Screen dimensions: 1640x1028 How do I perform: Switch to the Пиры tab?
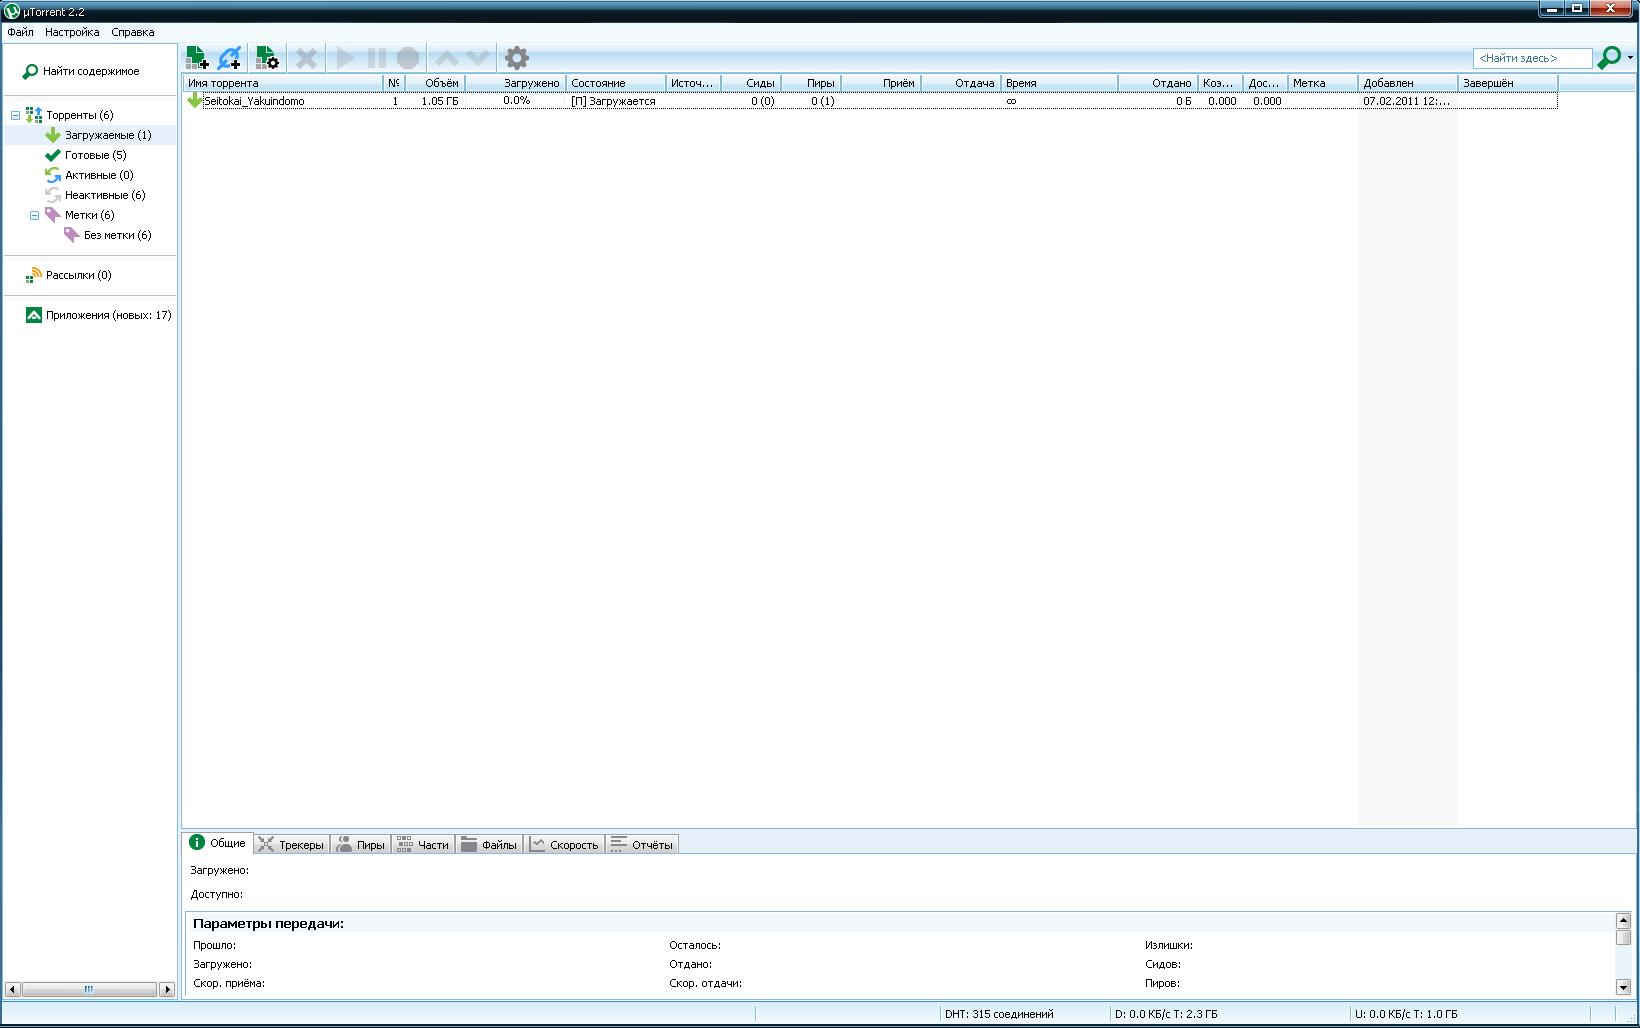tap(360, 845)
